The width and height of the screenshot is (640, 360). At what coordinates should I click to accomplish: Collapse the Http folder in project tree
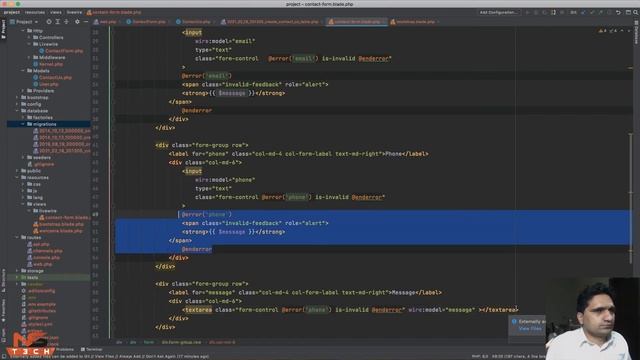[23, 31]
